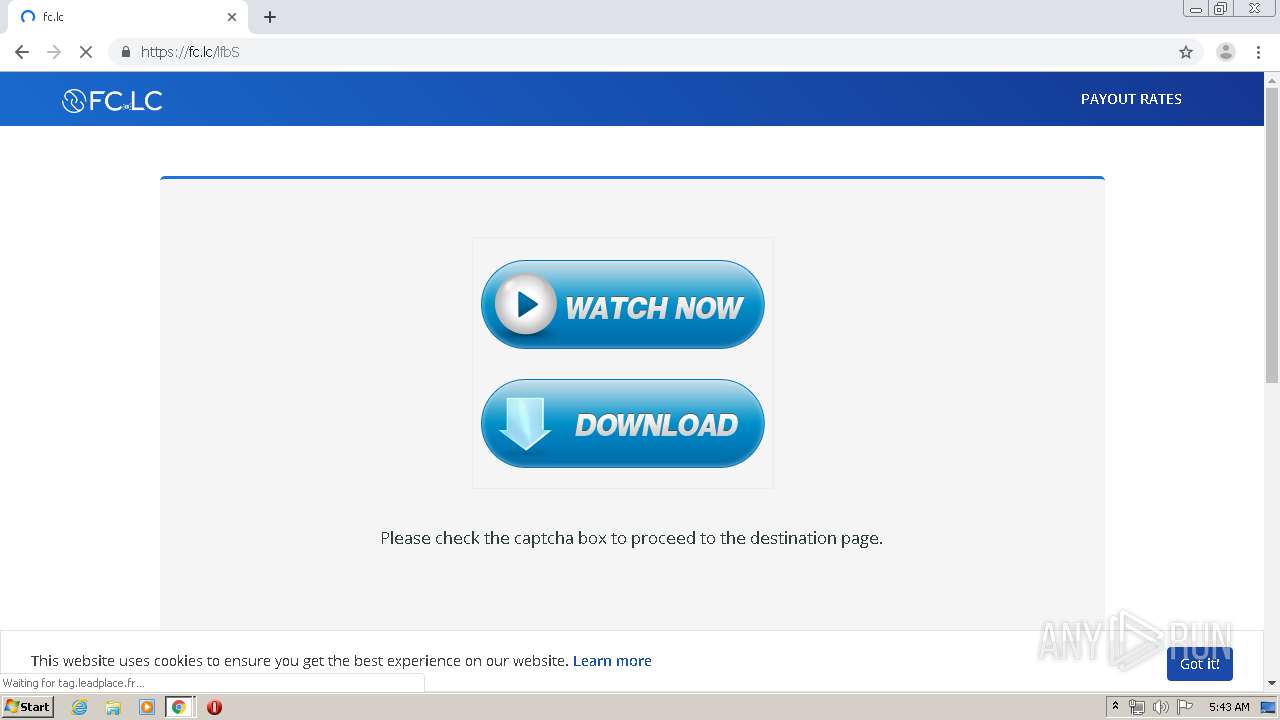The image size is (1280, 720).
Task: Open Chrome three-dot menu
Action: coord(1259,52)
